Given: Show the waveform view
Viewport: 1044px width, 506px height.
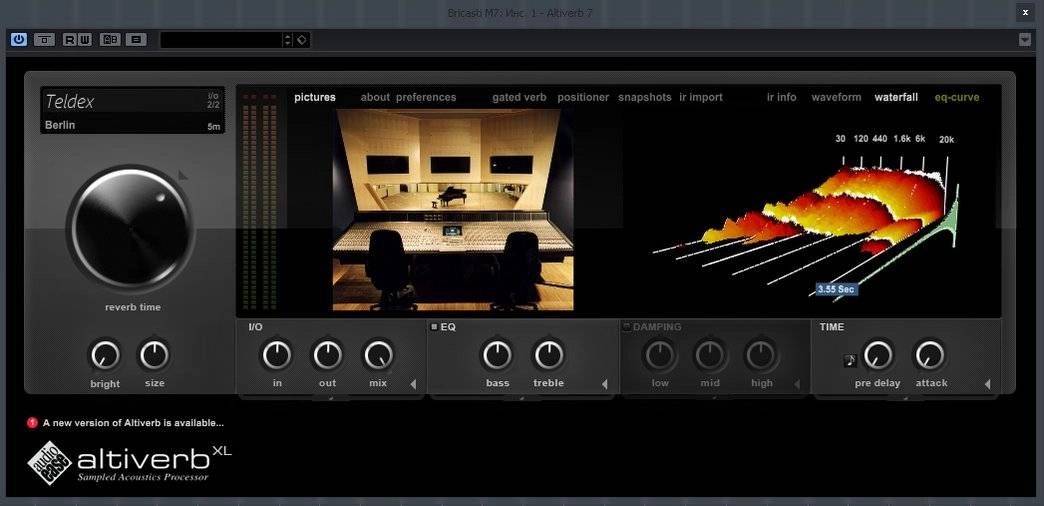Looking at the screenshot, I should point(836,97).
